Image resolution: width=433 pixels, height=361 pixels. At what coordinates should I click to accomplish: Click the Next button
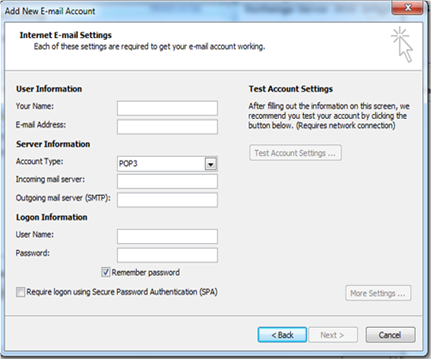coord(333,335)
